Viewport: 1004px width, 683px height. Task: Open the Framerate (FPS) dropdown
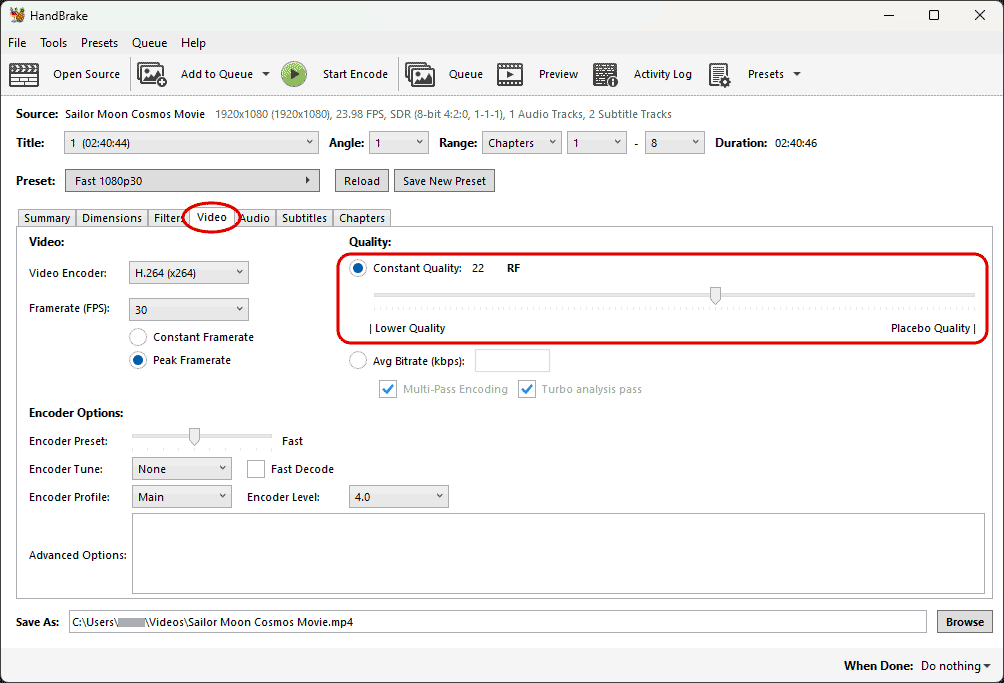(189, 310)
